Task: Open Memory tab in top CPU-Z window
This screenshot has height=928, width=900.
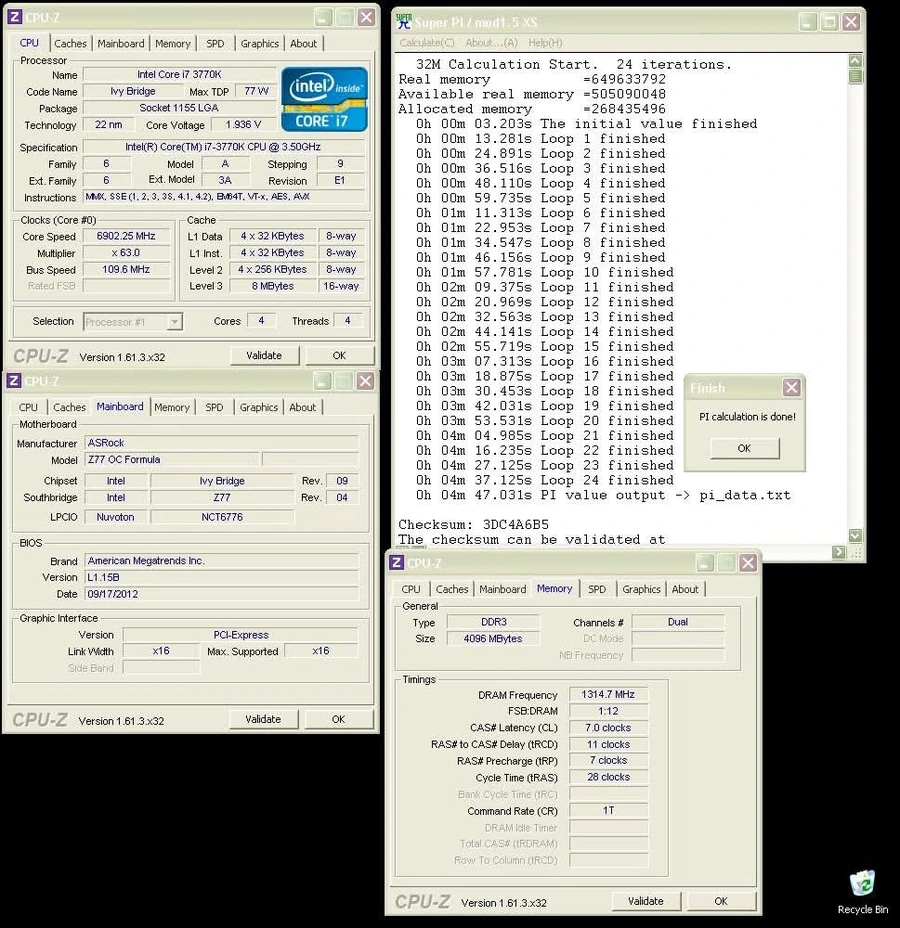Action: click(173, 43)
